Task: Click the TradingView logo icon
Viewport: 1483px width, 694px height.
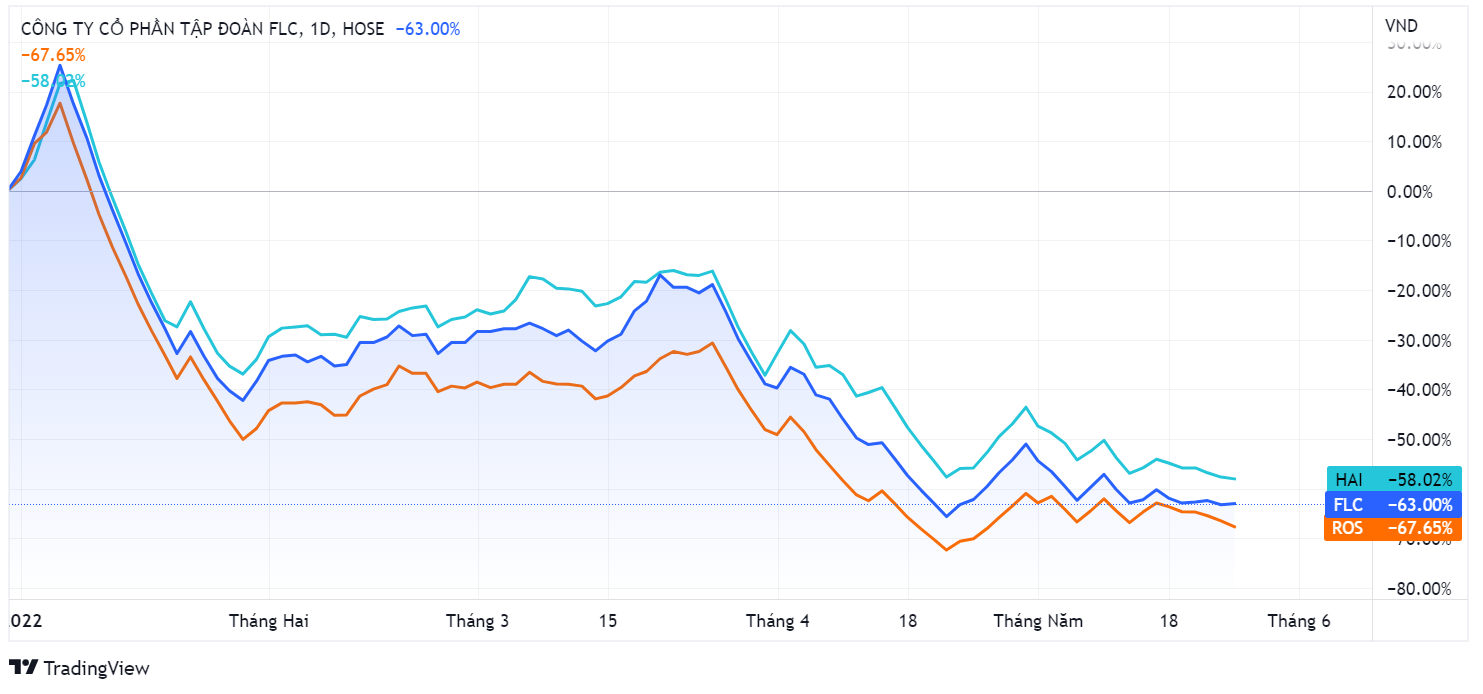Action: point(23,668)
